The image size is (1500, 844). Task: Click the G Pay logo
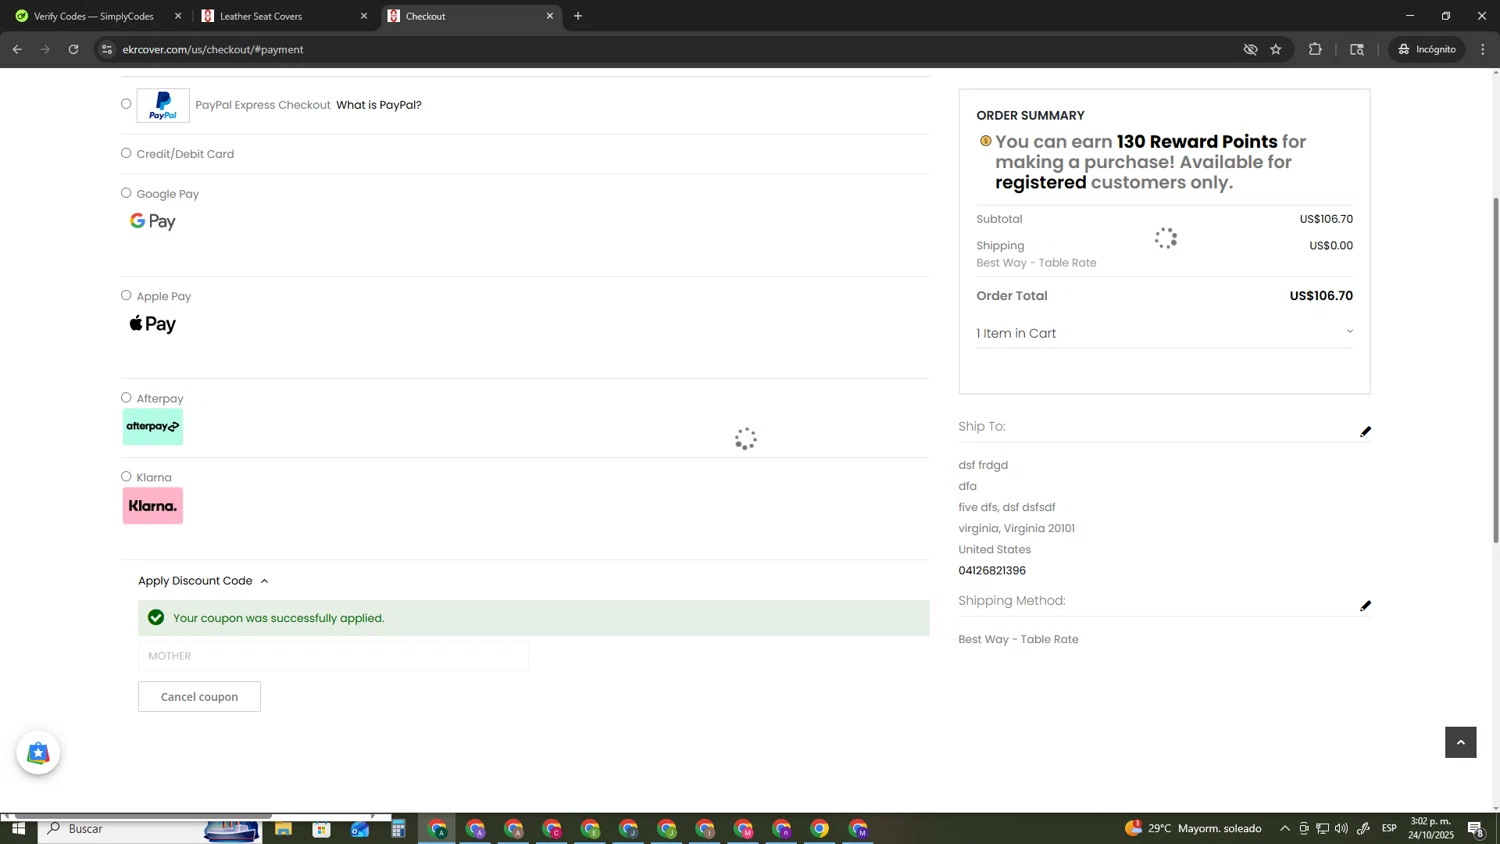coord(153,222)
